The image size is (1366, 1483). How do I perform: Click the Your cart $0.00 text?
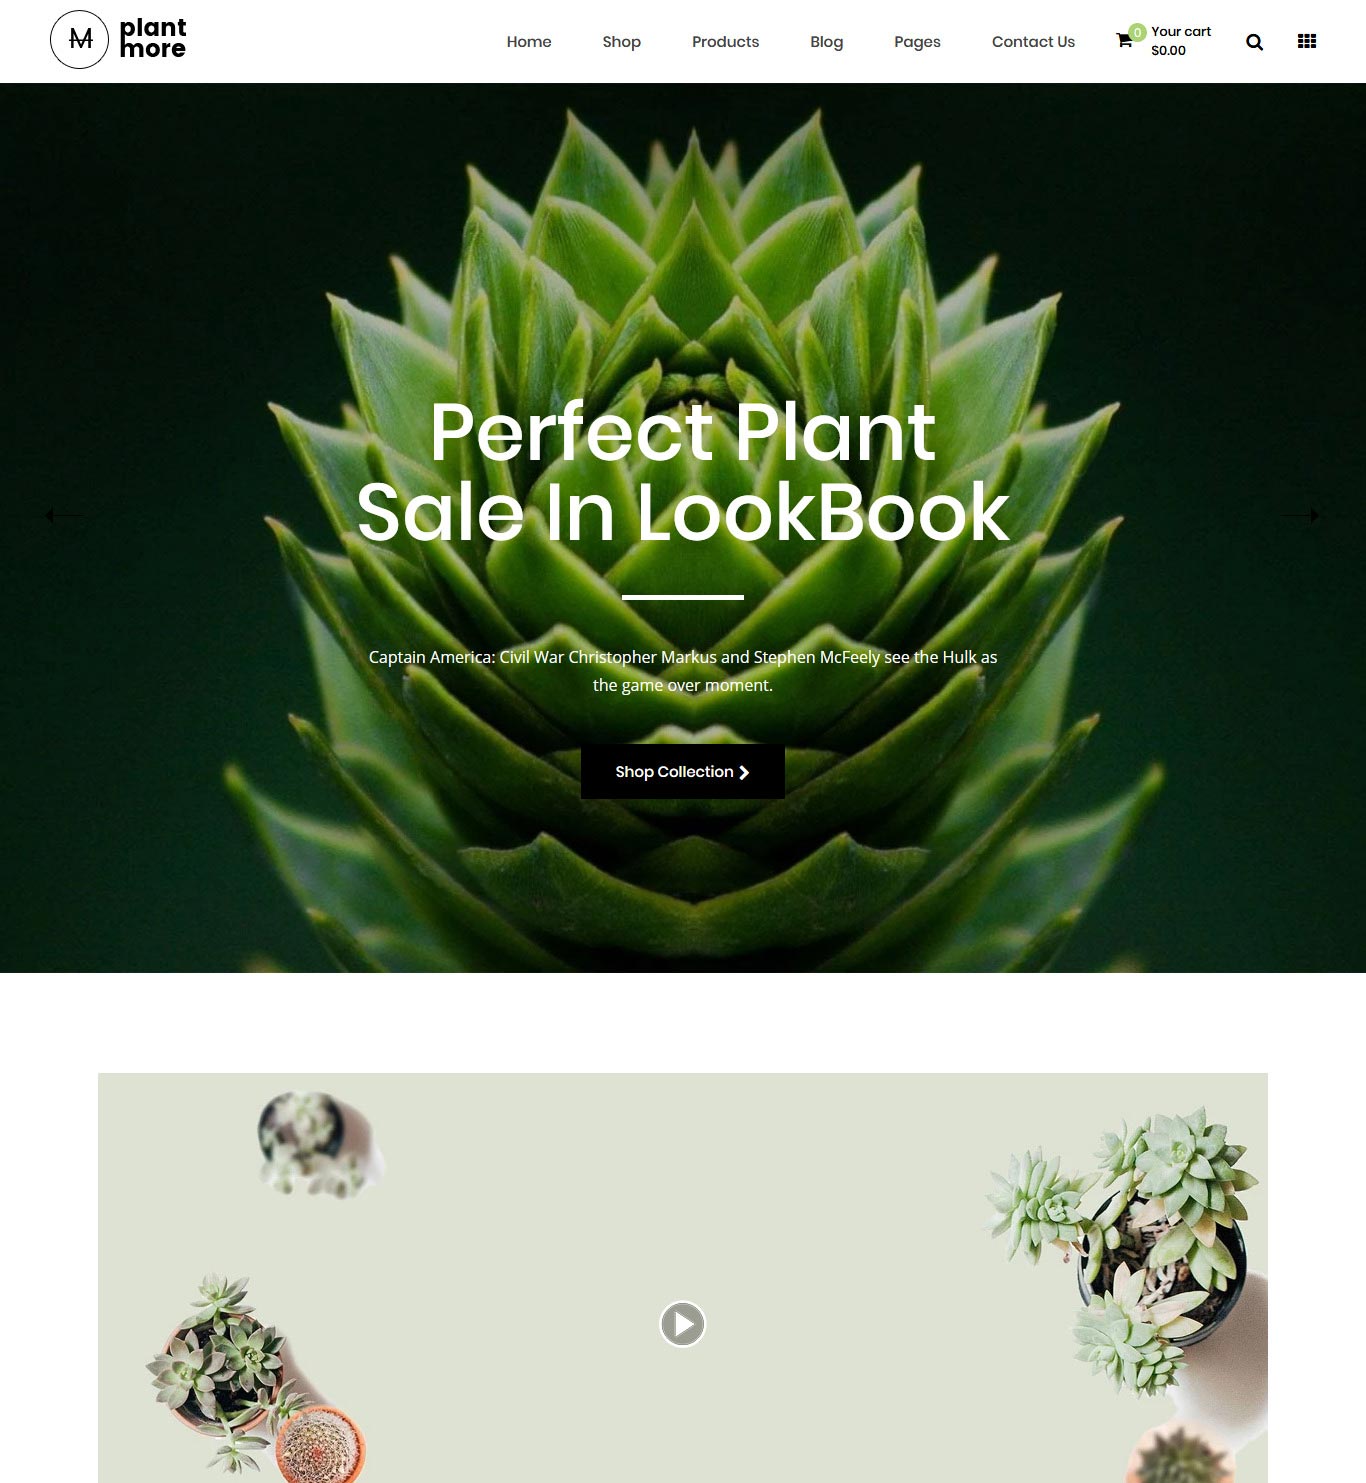coord(1180,41)
